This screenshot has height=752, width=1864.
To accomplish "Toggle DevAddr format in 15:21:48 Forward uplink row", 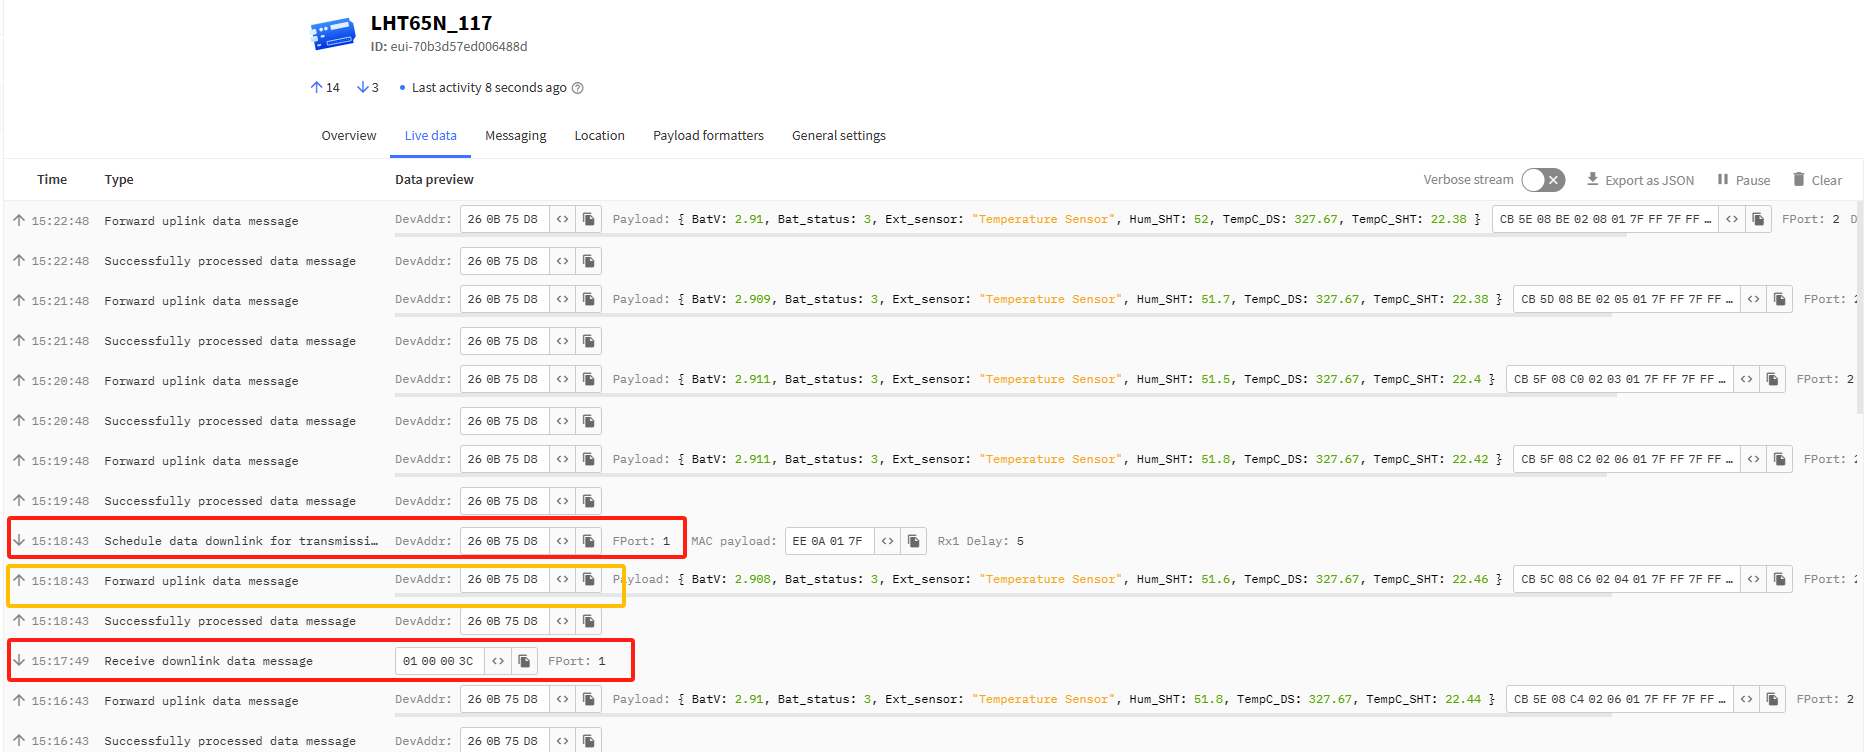I will pos(563,299).
